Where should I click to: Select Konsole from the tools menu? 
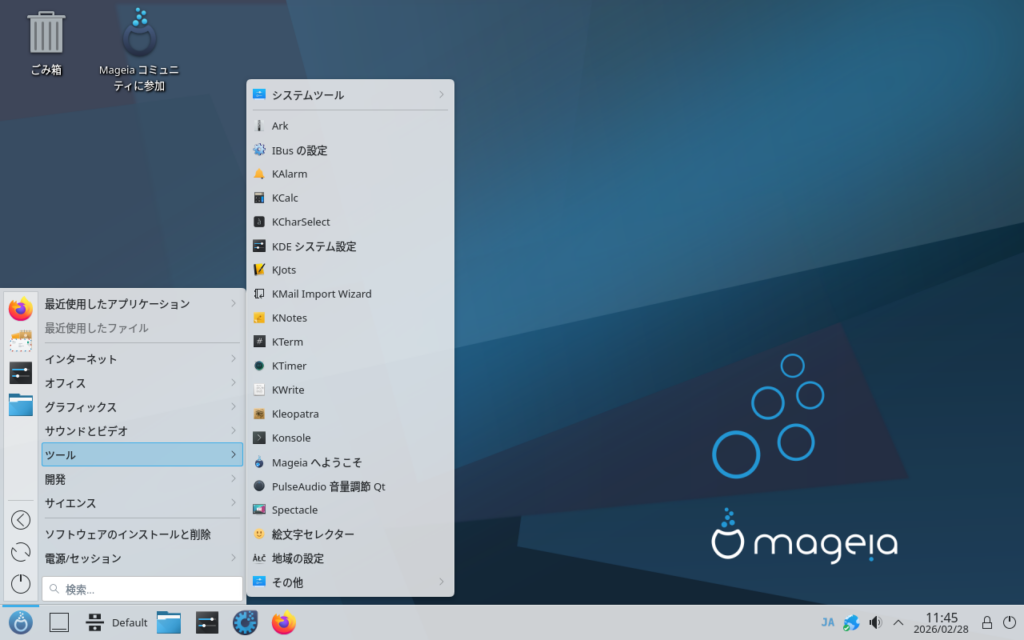tap(291, 438)
